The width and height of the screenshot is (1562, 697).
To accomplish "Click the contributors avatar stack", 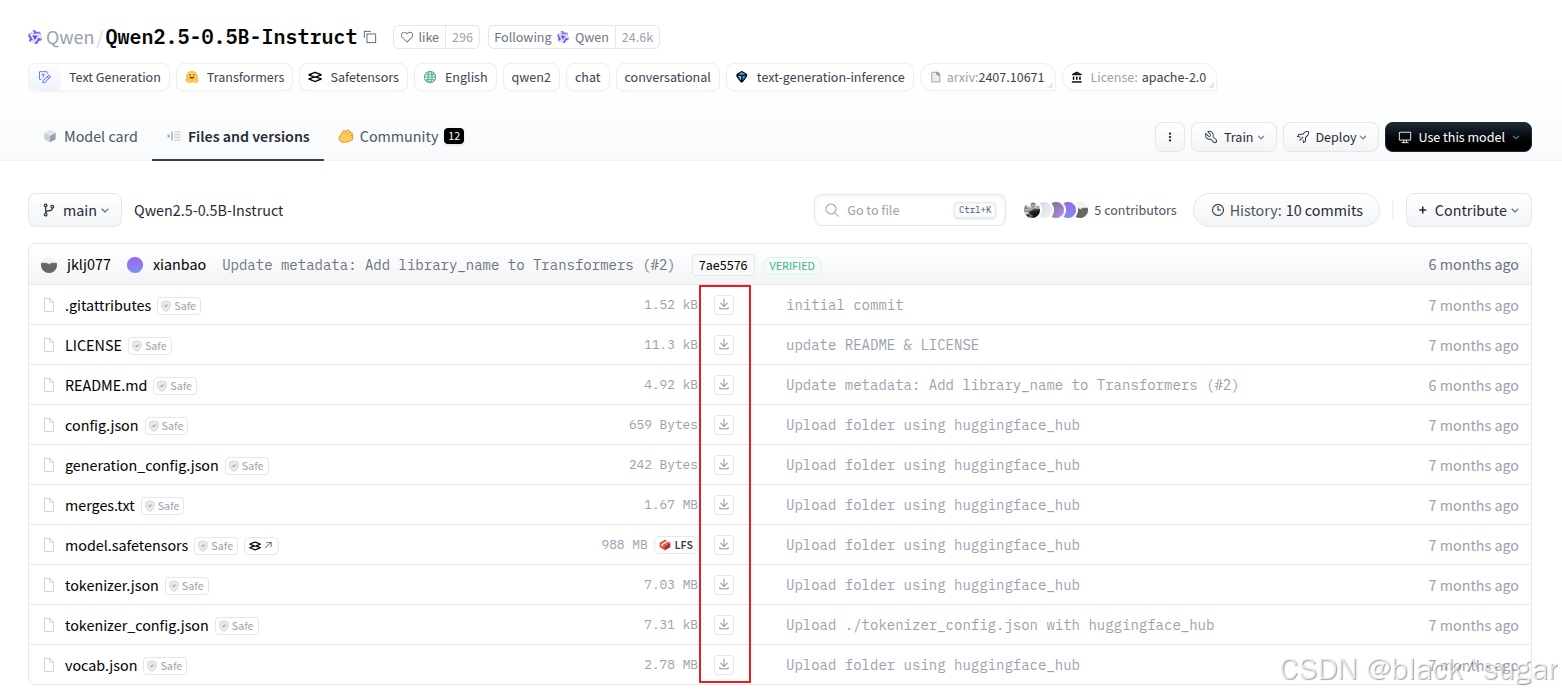I will [1055, 210].
